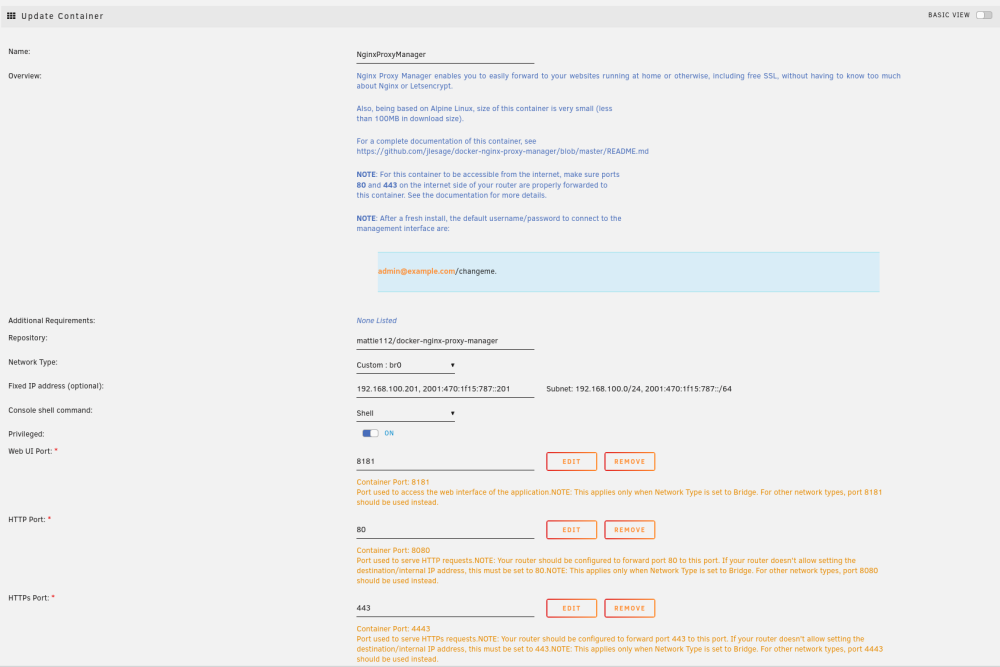The image size is (1000, 667).
Task: Click the Privileged label
Action: (x=26, y=434)
